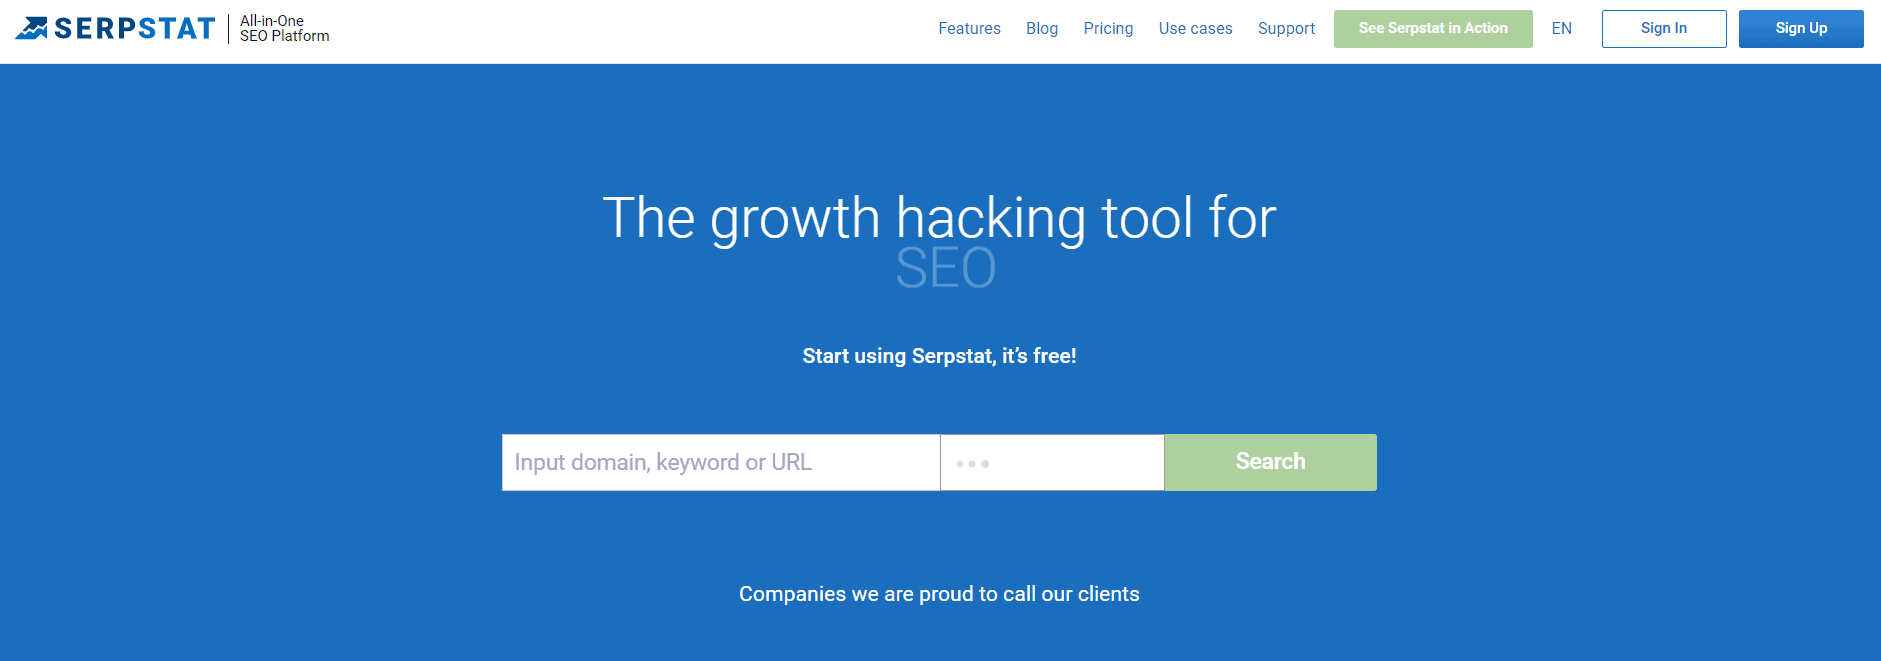
Task: Focus the domain, keyword or URL field
Action: point(720,462)
